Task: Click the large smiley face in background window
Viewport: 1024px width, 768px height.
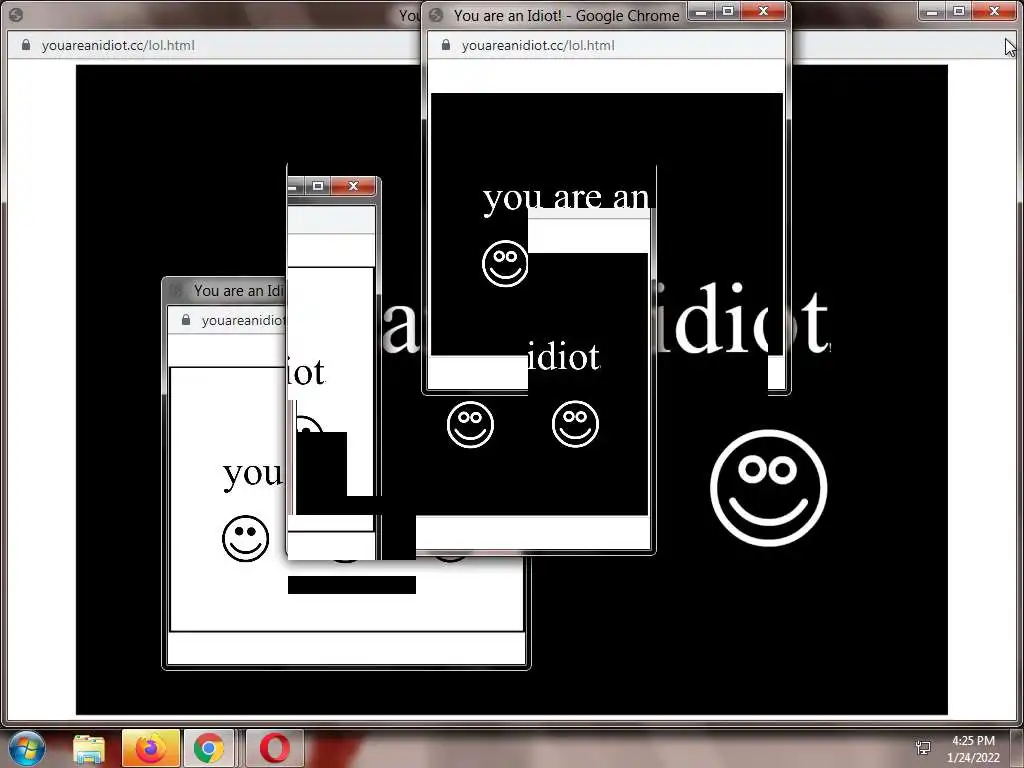Action: click(x=769, y=488)
